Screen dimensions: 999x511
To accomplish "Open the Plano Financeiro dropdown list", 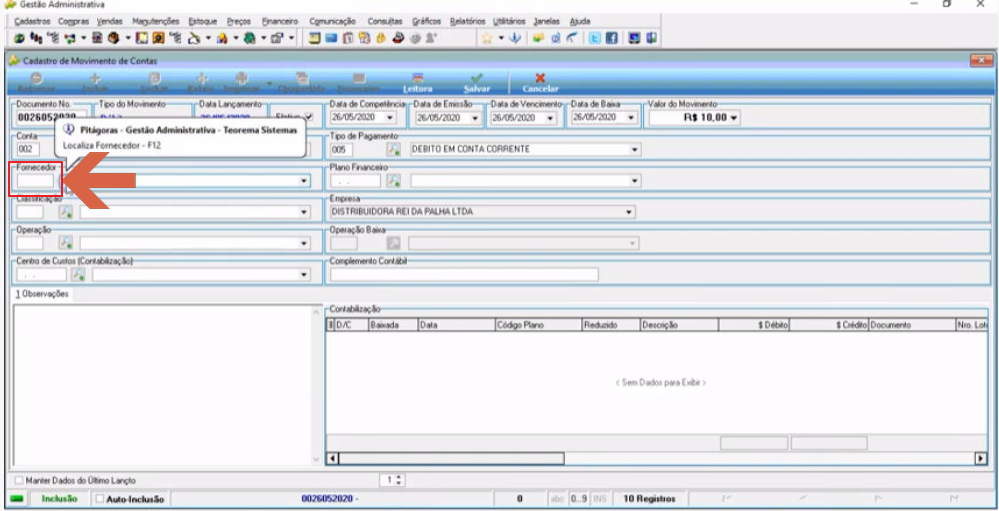I will point(635,181).
